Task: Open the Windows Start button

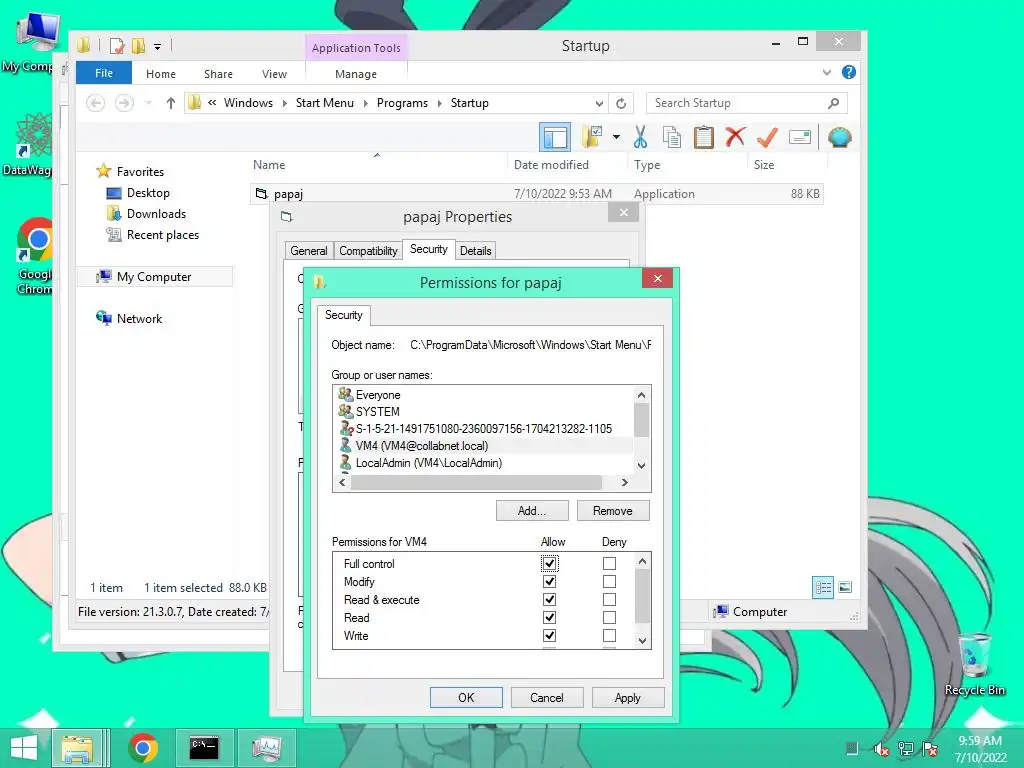Action: coord(24,748)
